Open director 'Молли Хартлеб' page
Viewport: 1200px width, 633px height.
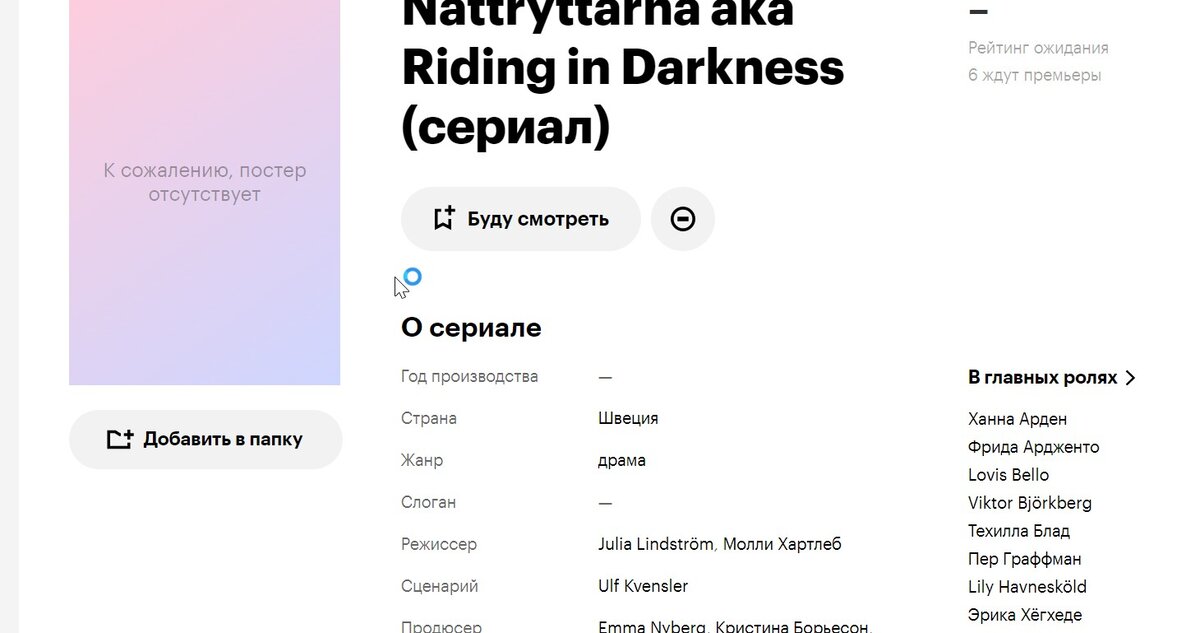[x=782, y=544]
